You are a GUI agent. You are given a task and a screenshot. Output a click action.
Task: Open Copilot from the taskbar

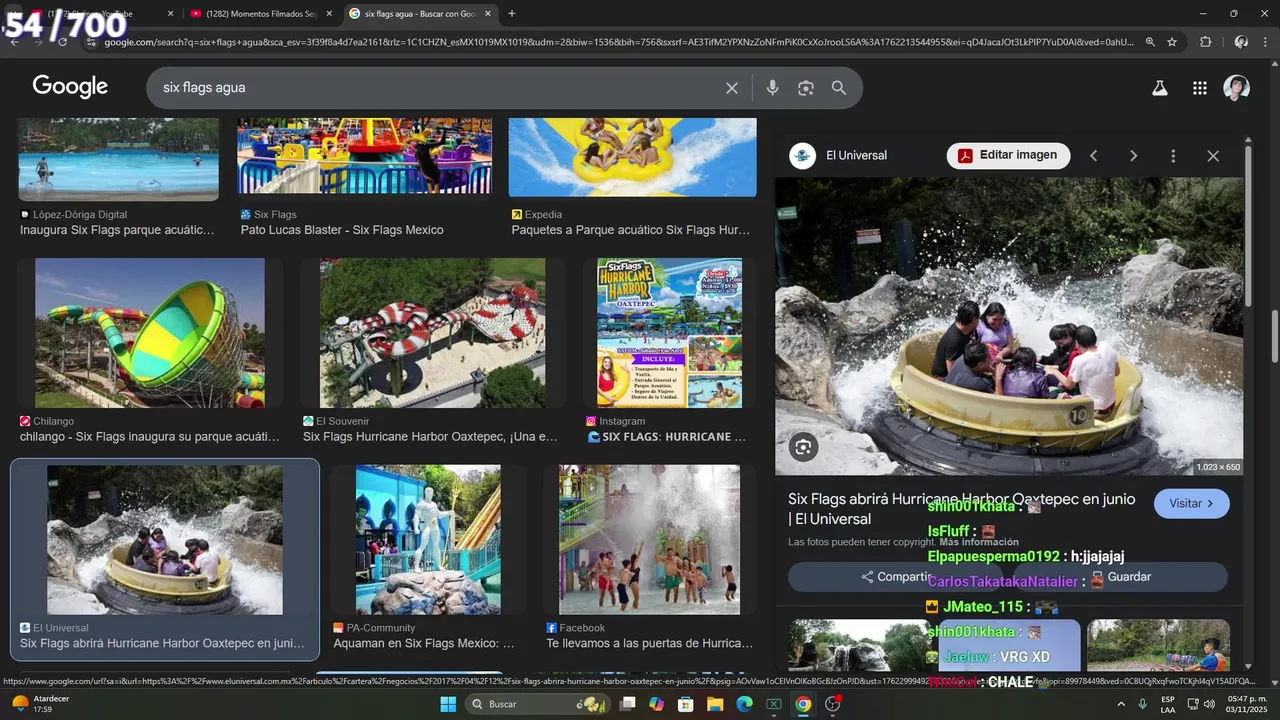tap(657, 704)
